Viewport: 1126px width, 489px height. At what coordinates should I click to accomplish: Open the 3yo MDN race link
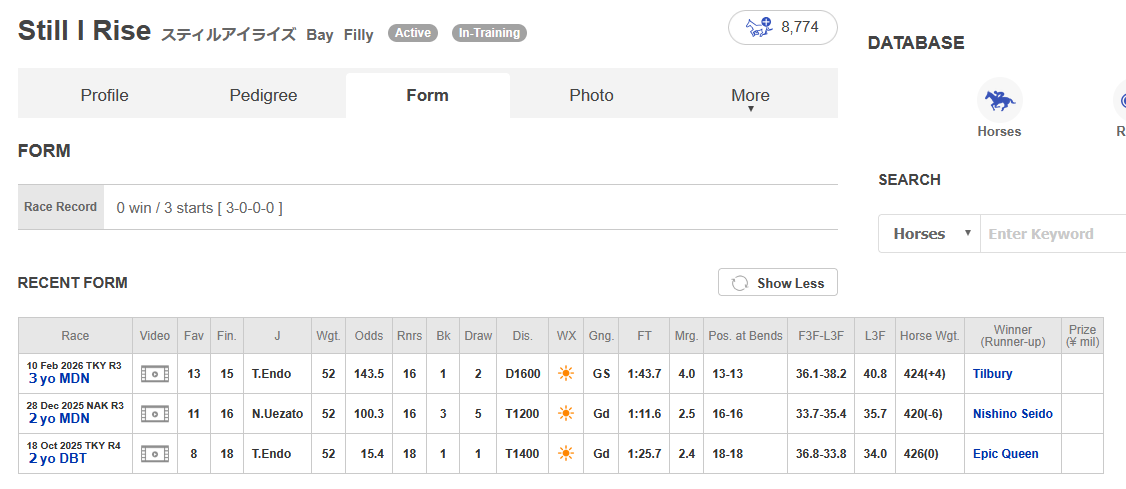tap(59, 379)
